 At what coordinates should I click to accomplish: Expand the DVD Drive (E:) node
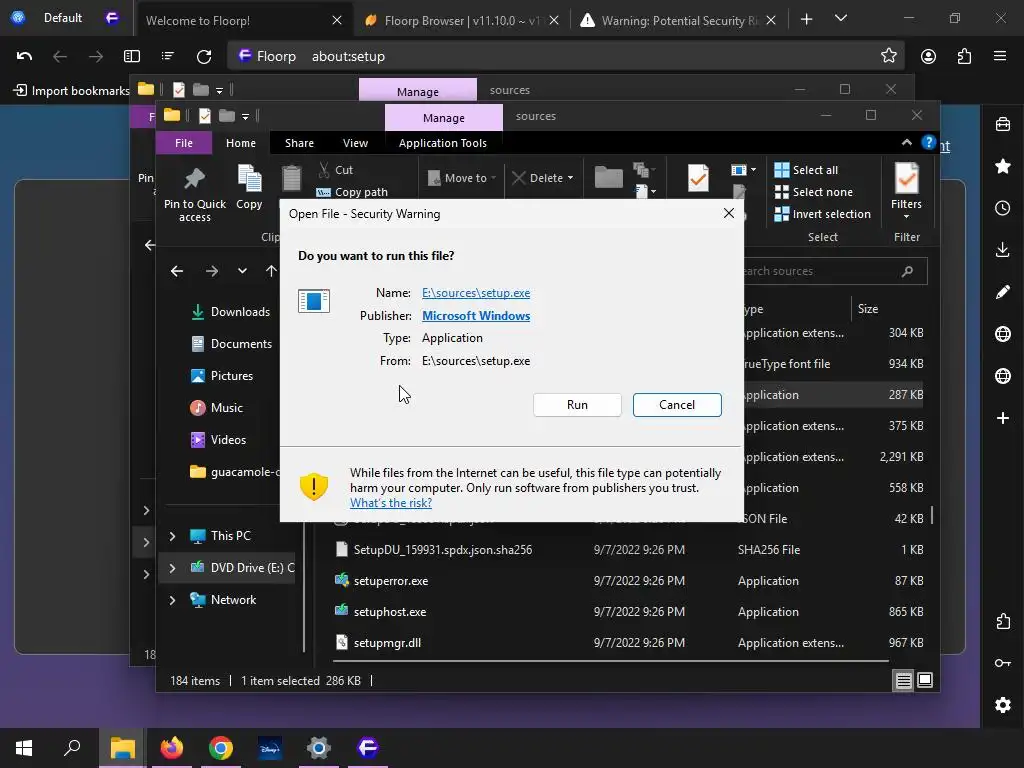point(172,568)
